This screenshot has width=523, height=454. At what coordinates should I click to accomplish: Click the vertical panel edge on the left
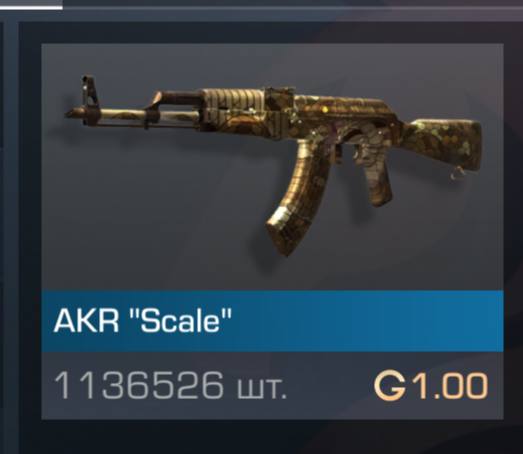pyautogui.click(x=12, y=234)
